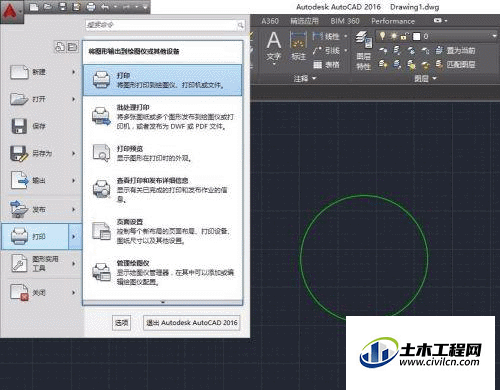Click Plot printer icon in quick access toolbar
This screenshot has width=500, height=390.
(x=91, y=7)
